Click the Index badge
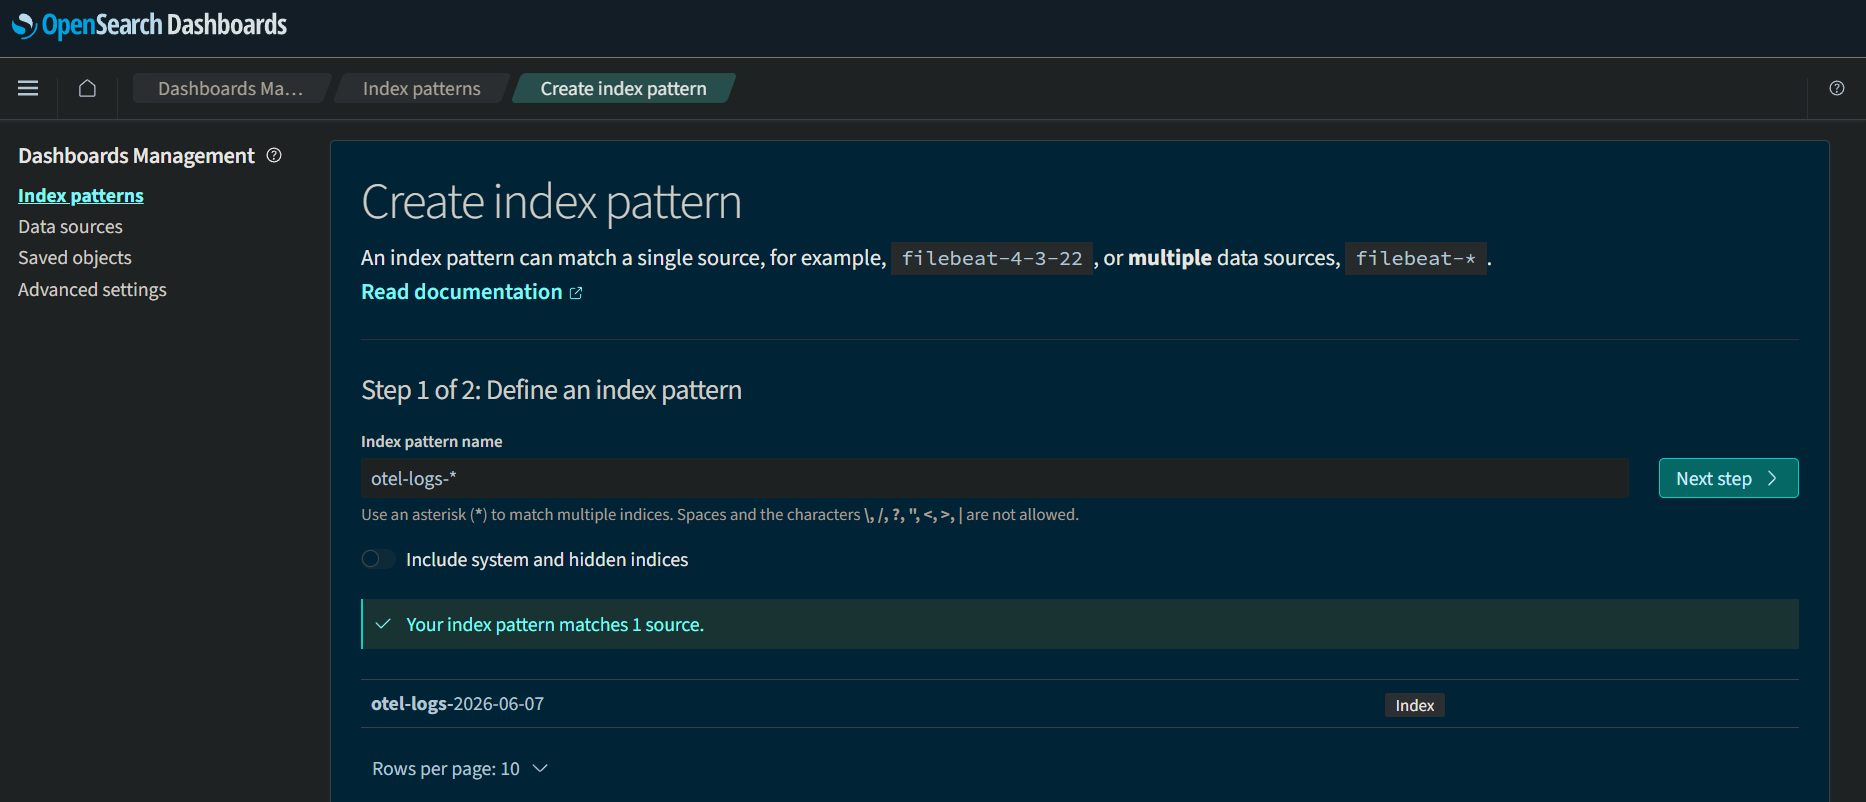Viewport: 1866px width, 802px height. pos(1414,705)
